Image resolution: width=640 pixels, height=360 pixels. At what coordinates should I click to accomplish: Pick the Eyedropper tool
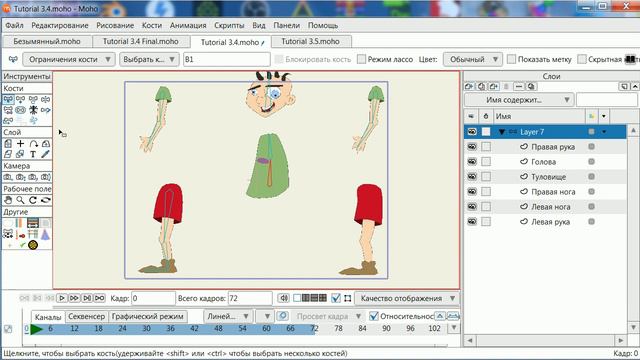[46, 154]
